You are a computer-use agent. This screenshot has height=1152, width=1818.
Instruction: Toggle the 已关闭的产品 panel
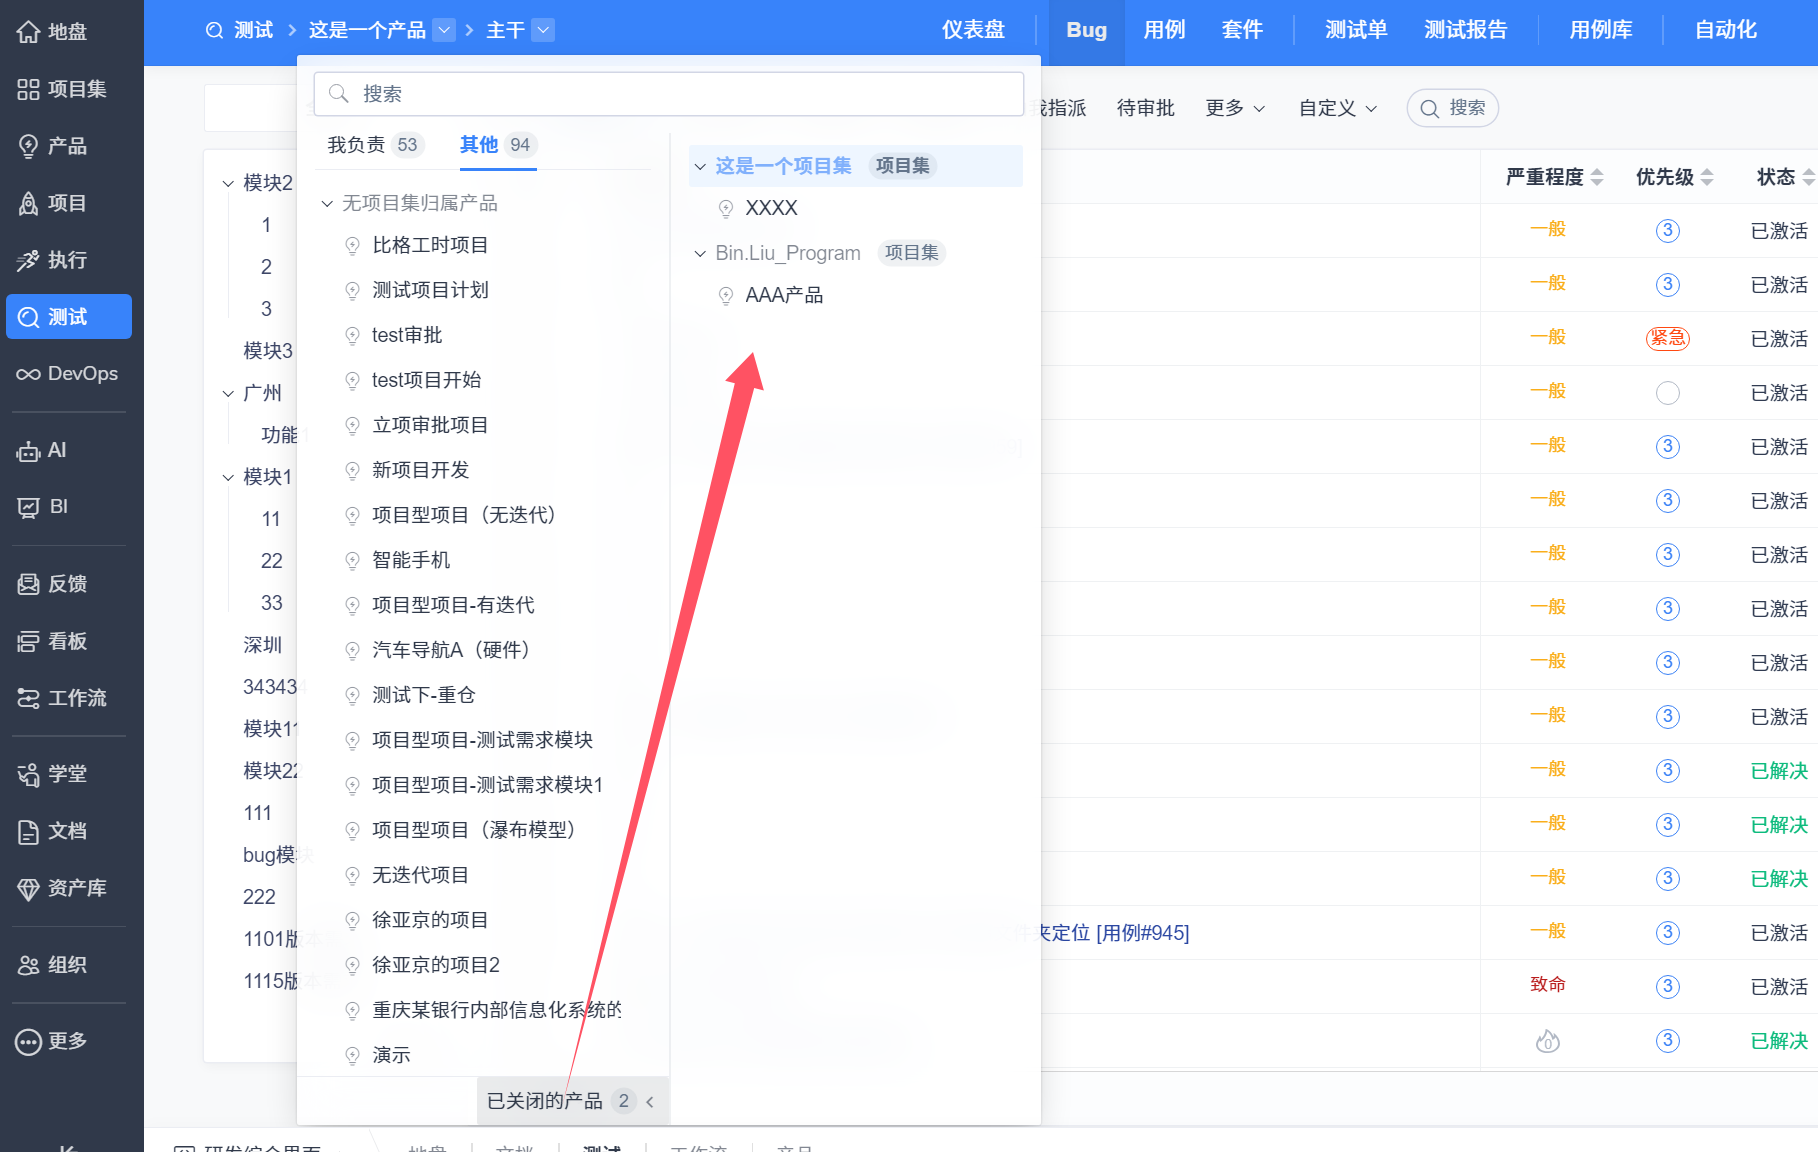pyautogui.click(x=572, y=1101)
